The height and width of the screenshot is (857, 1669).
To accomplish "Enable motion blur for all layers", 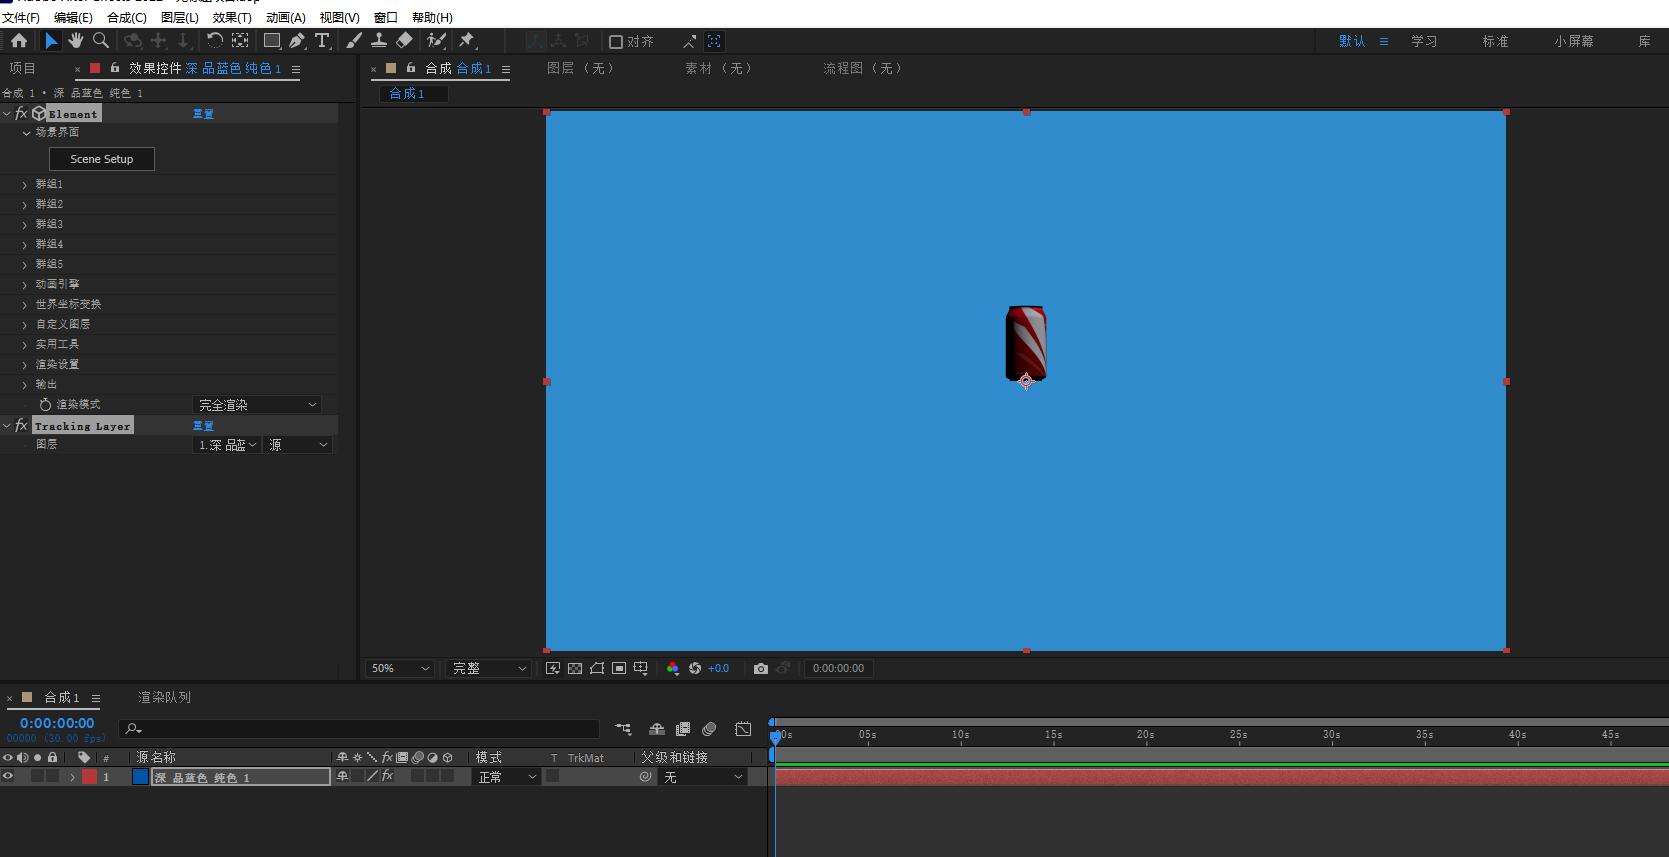I will (709, 729).
